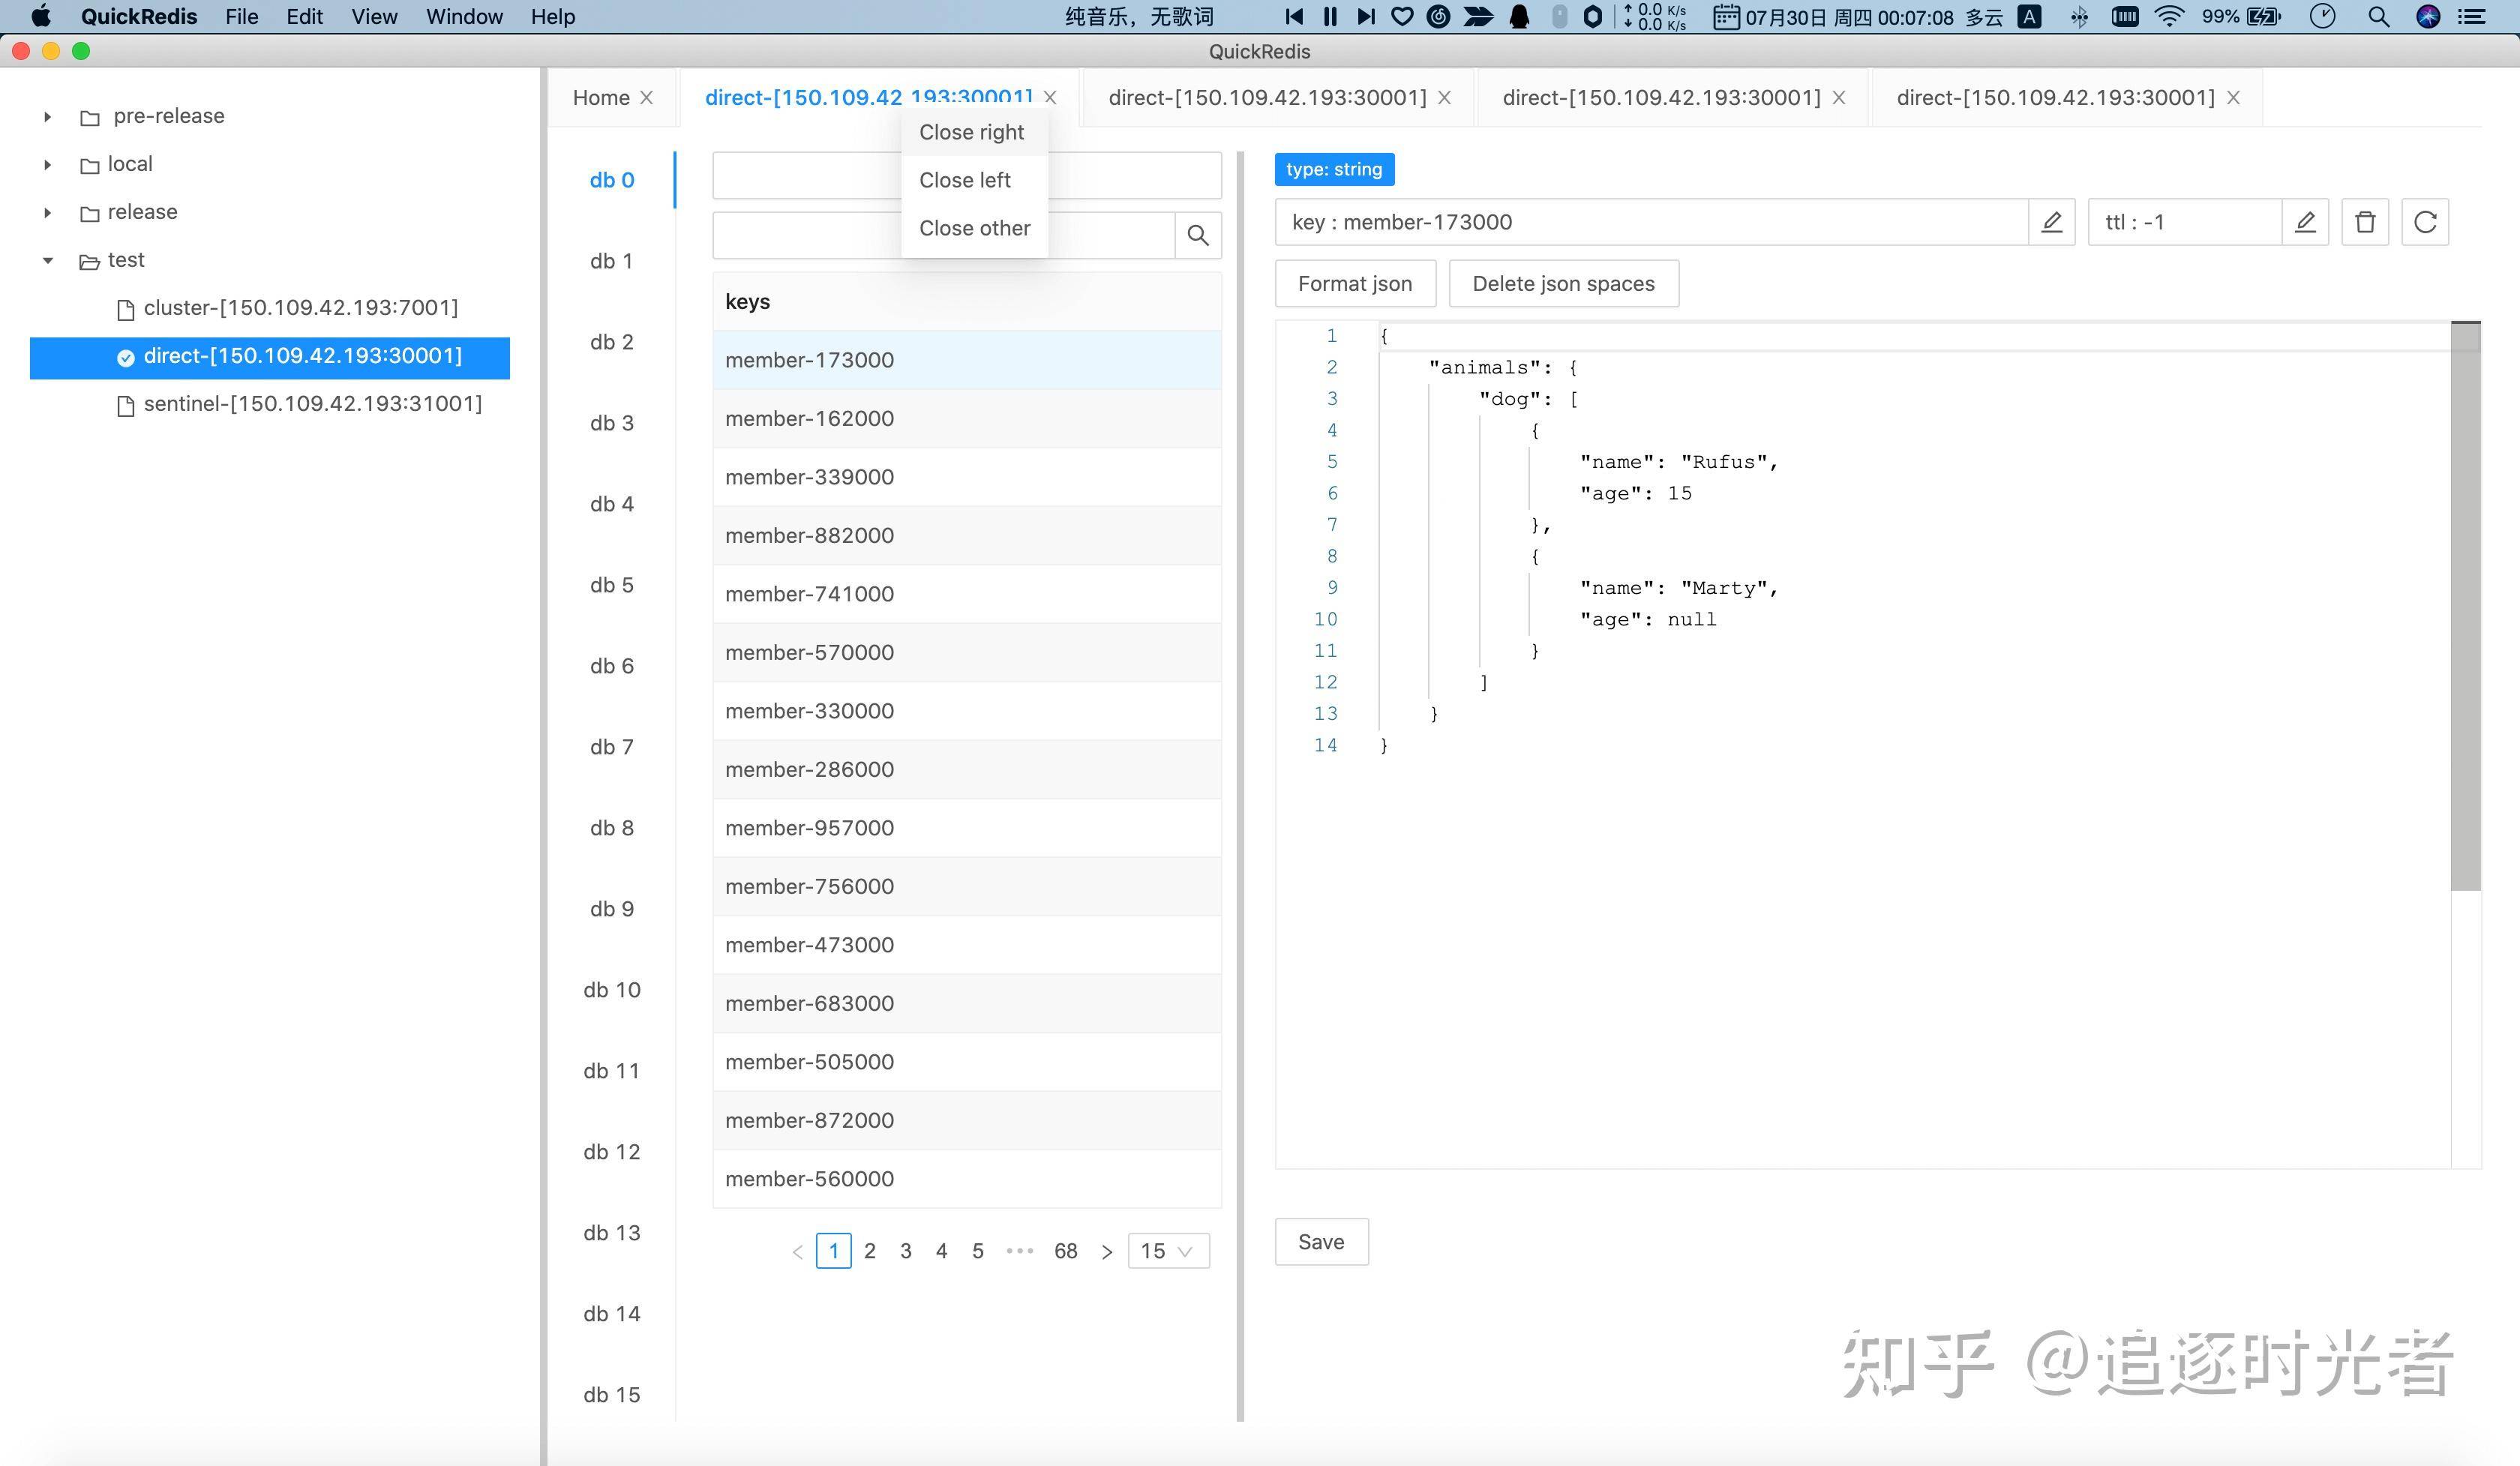Click the key name input field
The image size is (2520, 1466).
coord(1652,222)
